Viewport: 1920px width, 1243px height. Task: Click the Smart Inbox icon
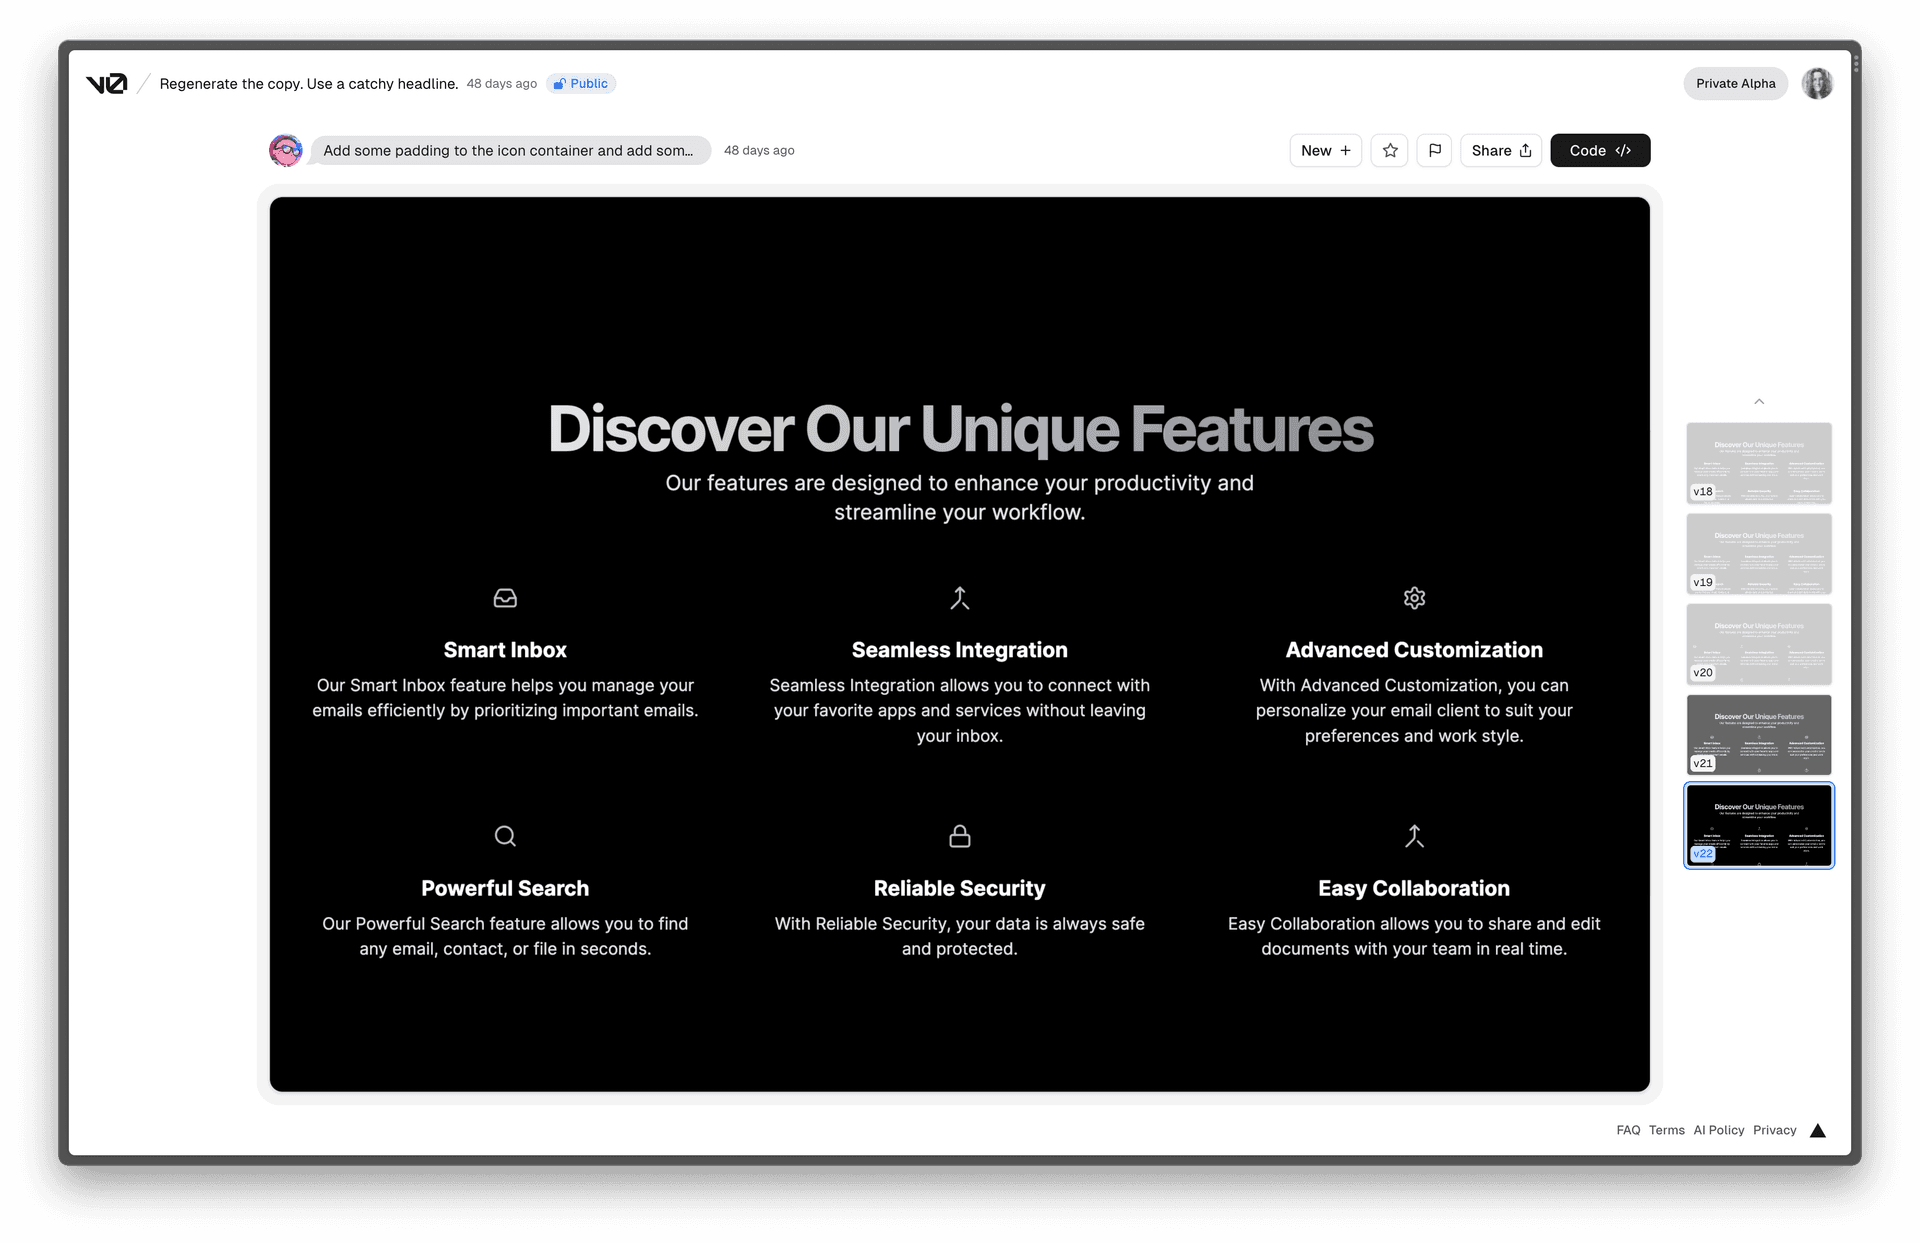coord(504,598)
